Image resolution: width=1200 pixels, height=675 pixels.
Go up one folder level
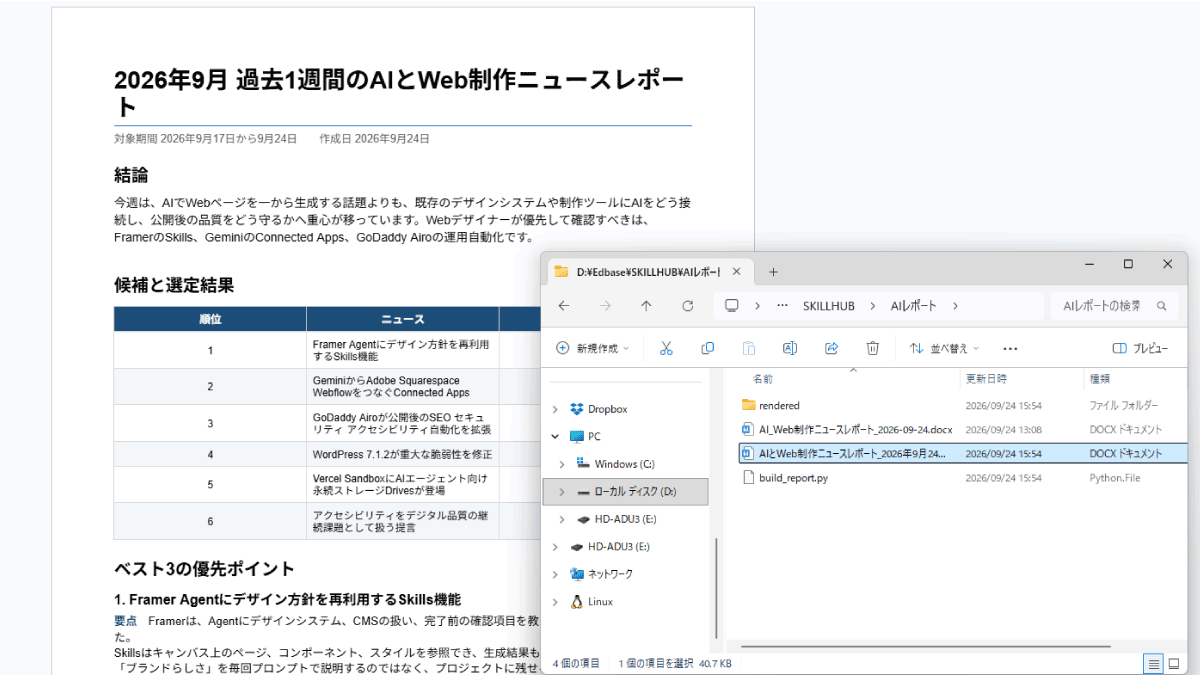(646, 306)
